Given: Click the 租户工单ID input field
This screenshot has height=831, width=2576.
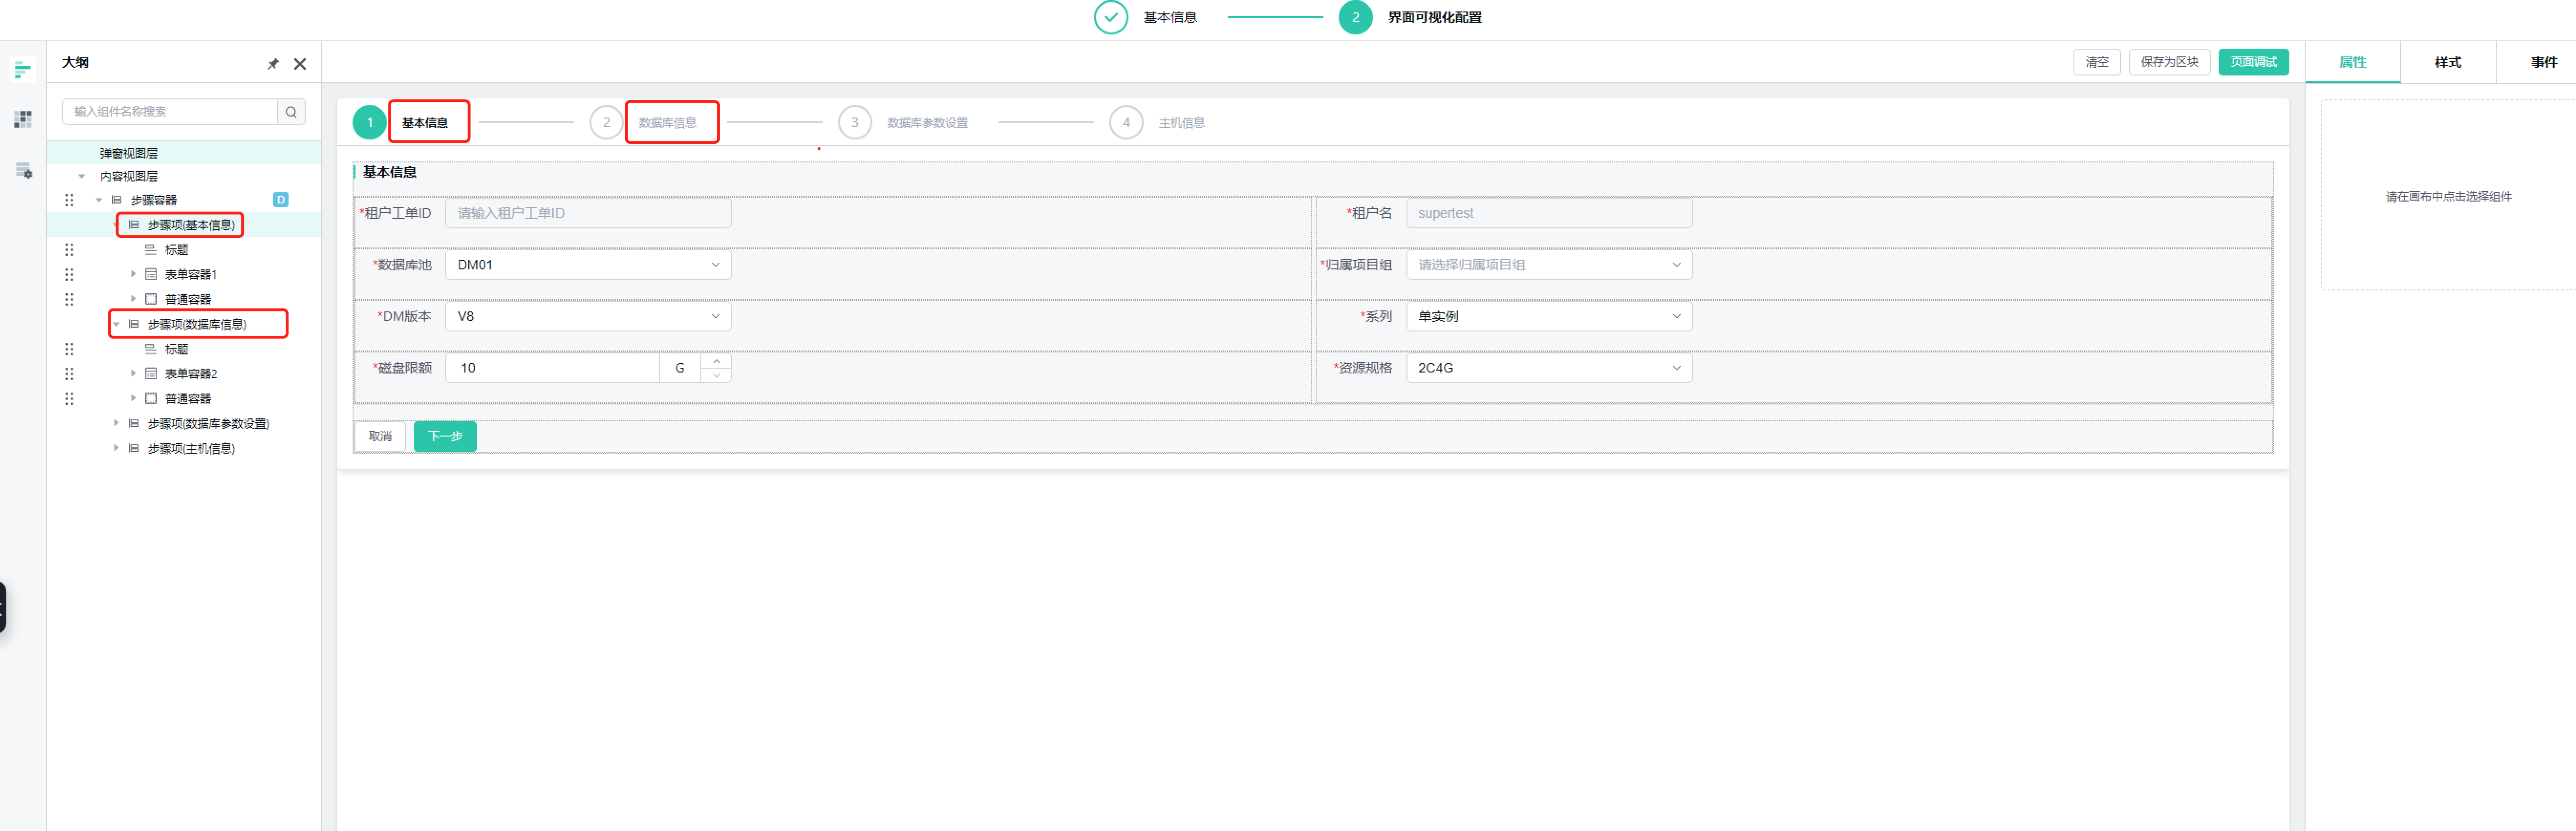Looking at the screenshot, I should pyautogui.click(x=588, y=213).
